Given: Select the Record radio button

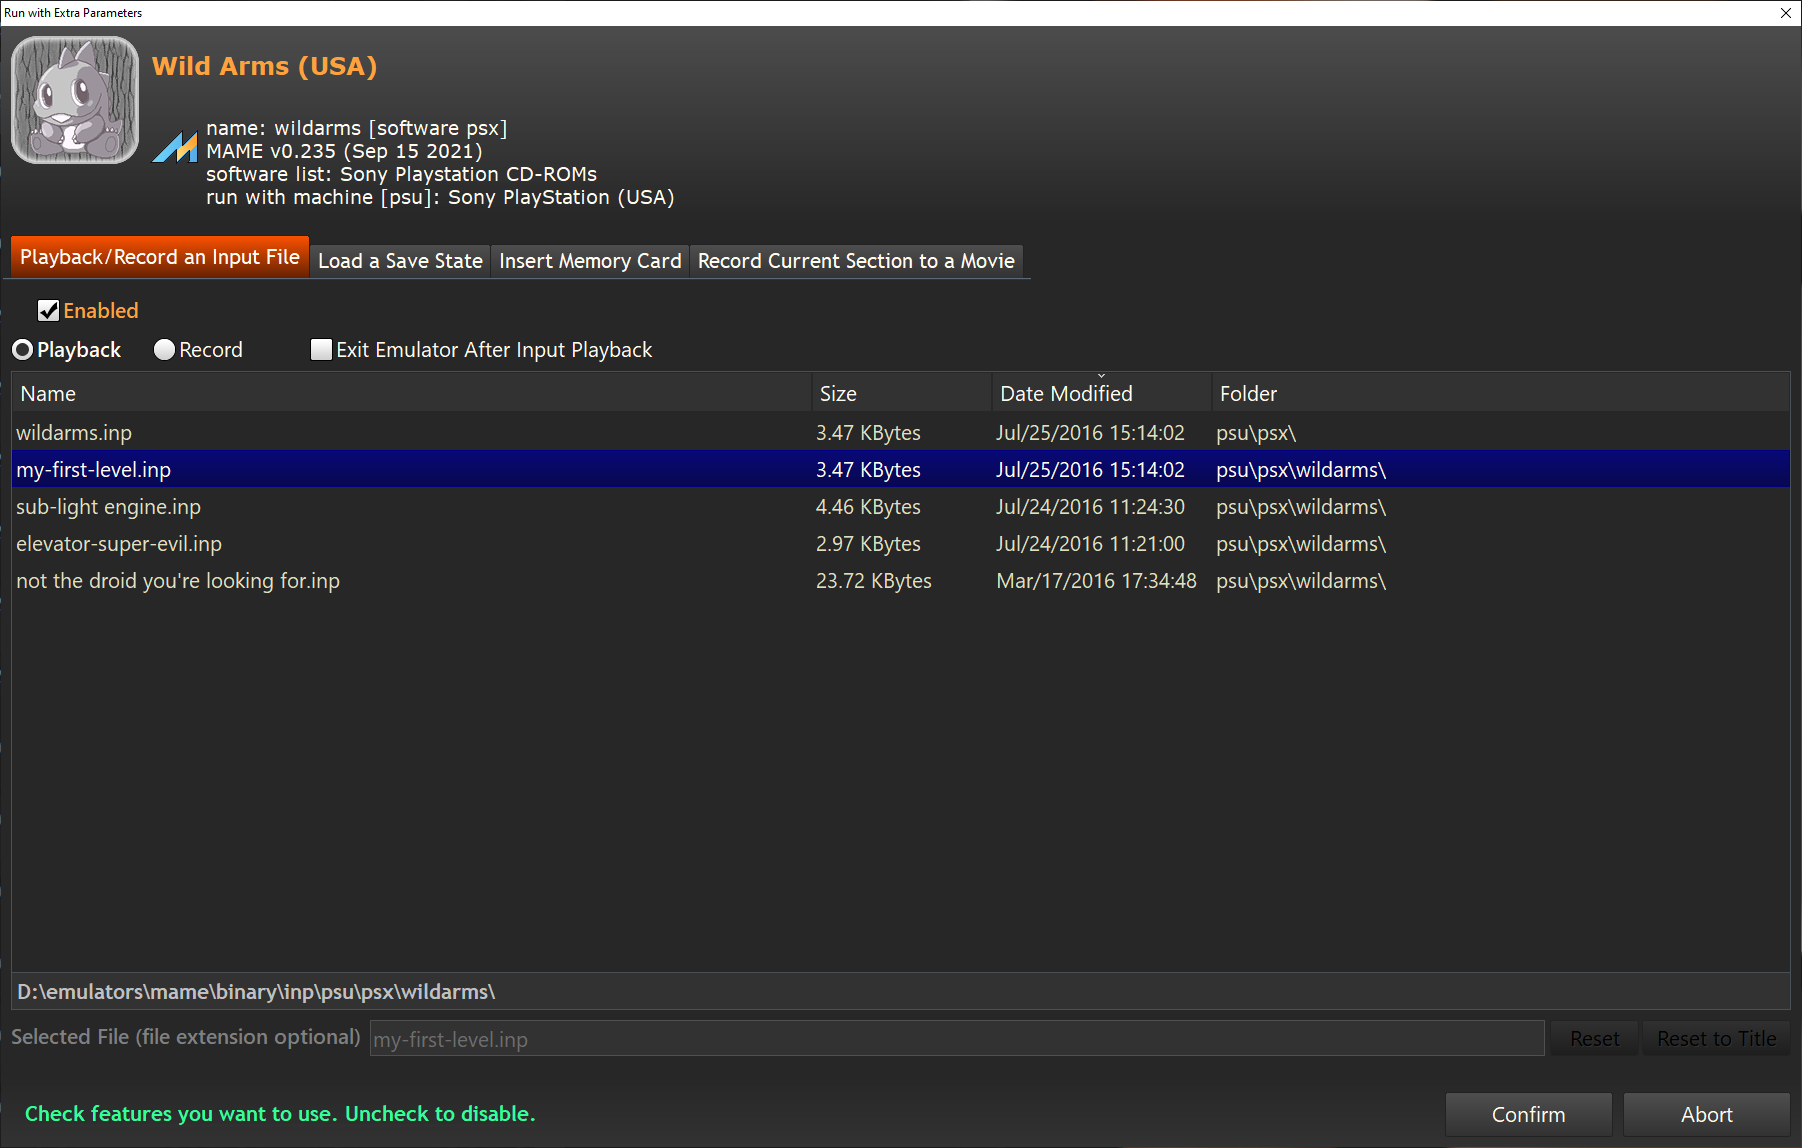Looking at the screenshot, I should [x=165, y=350].
